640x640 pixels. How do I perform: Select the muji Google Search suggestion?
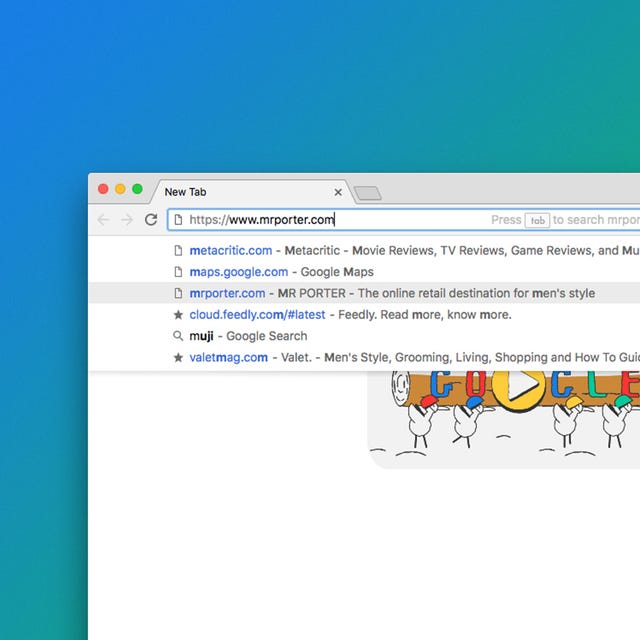point(364,336)
